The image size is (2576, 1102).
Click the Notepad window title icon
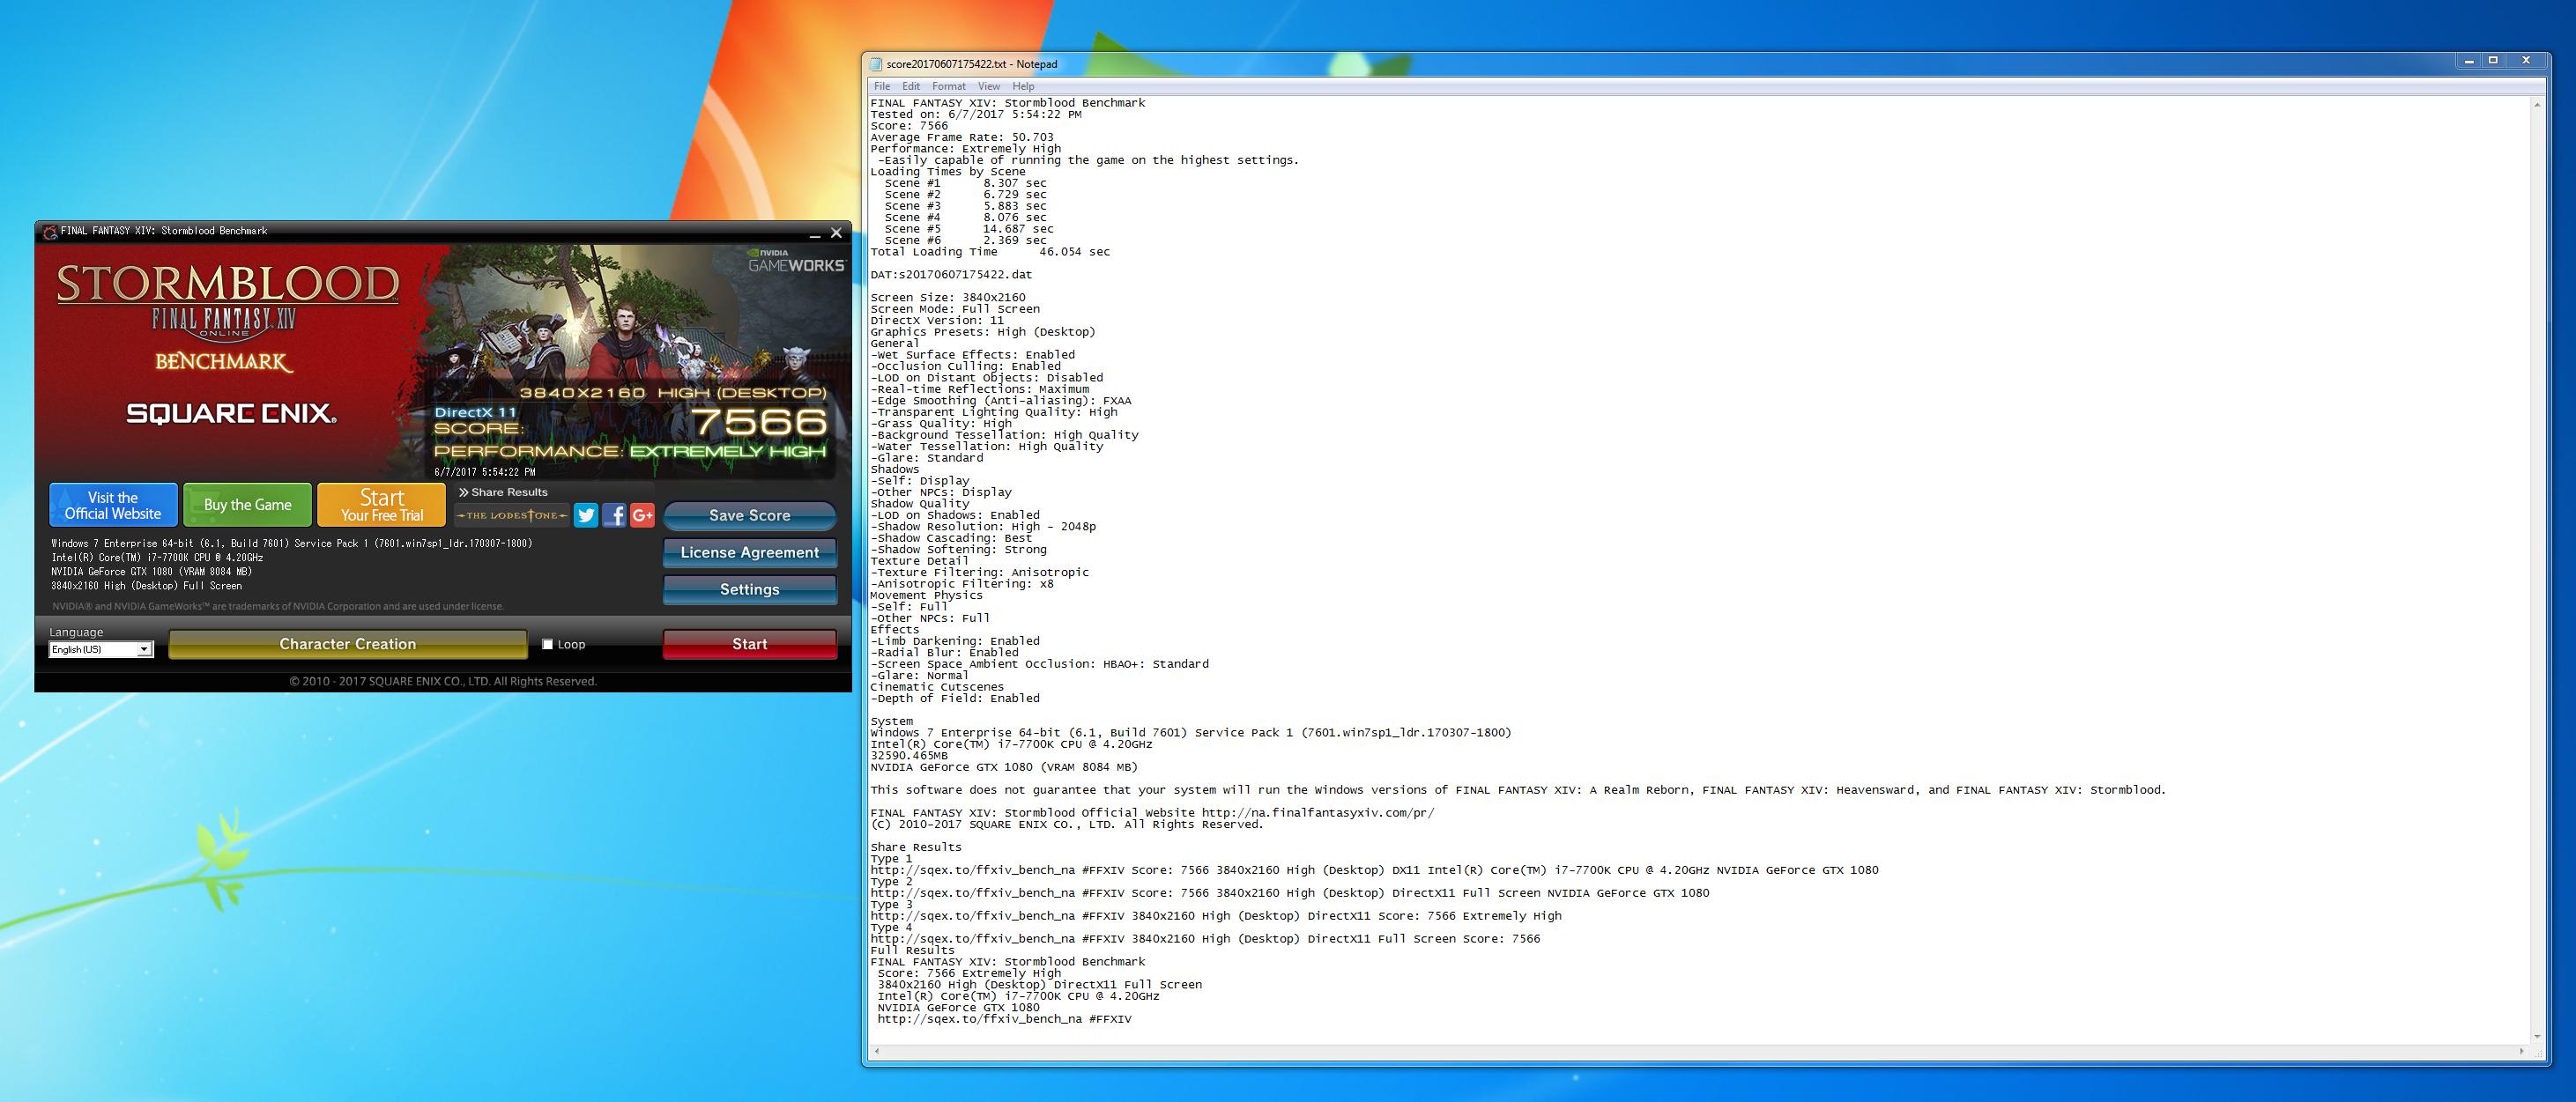tap(876, 64)
